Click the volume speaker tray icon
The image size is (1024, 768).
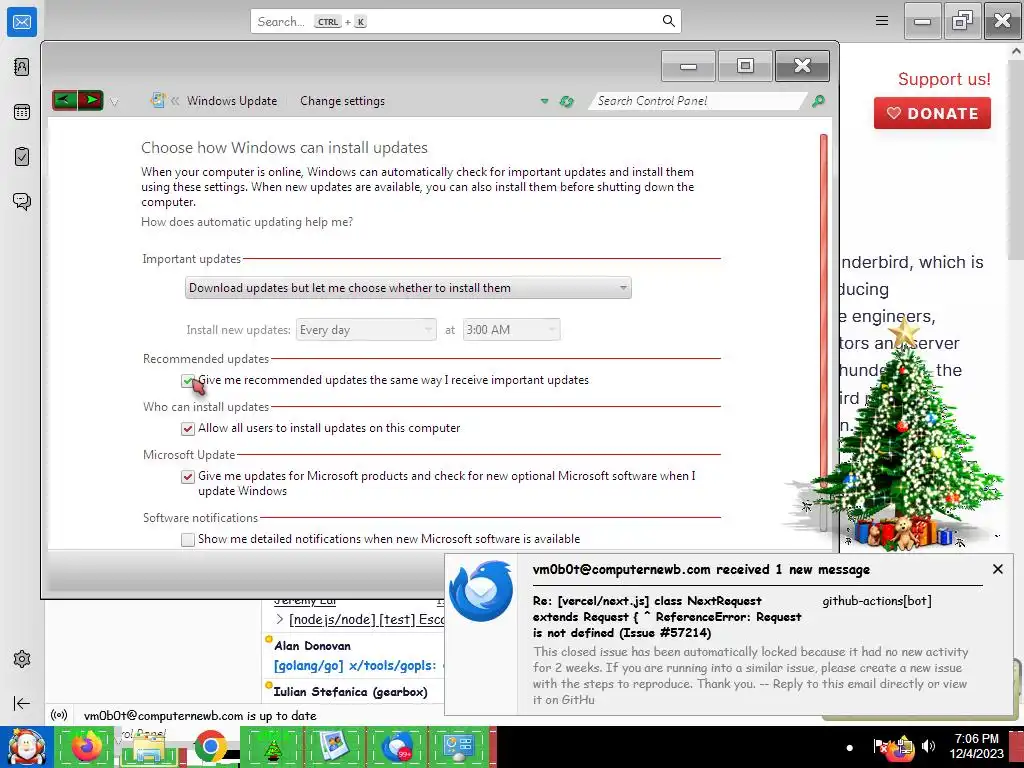click(928, 746)
